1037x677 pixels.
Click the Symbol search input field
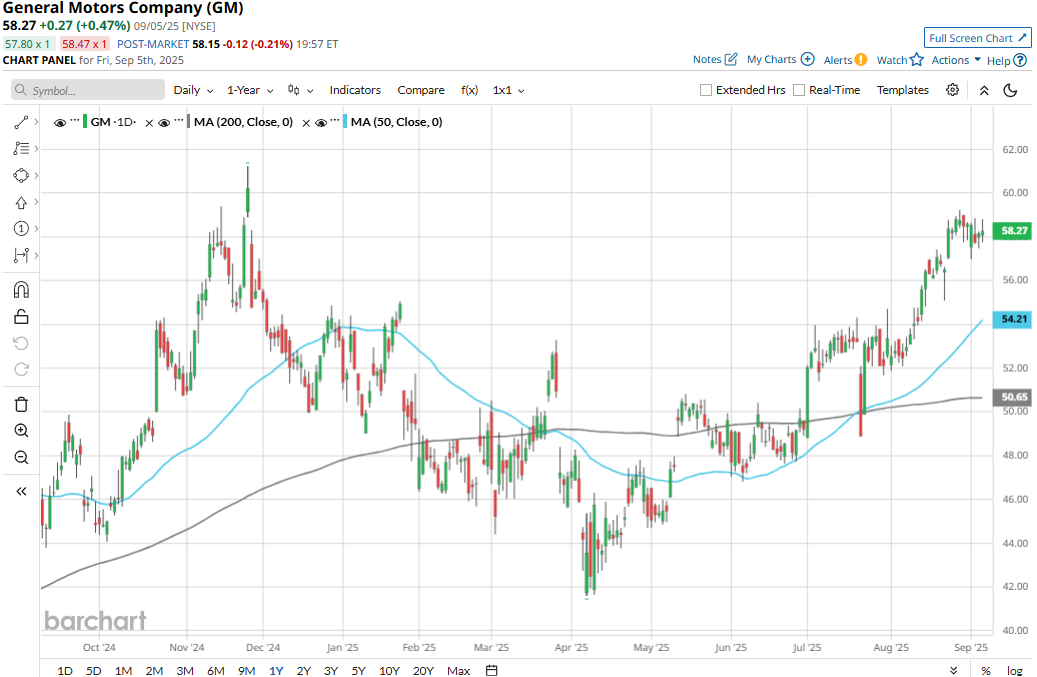[88, 90]
